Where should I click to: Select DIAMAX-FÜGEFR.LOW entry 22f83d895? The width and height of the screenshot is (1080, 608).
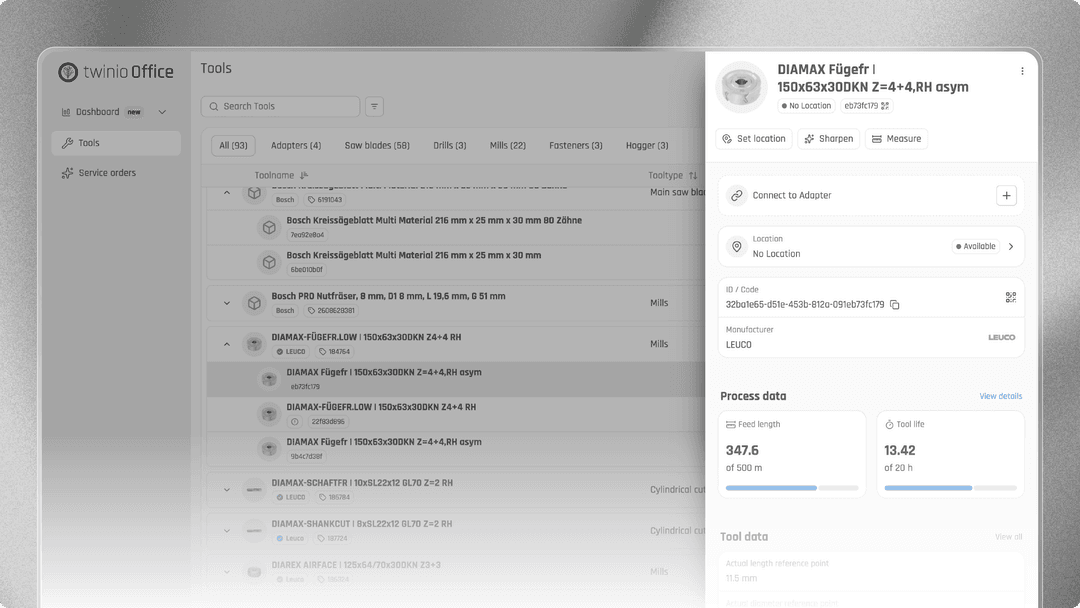[455, 414]
